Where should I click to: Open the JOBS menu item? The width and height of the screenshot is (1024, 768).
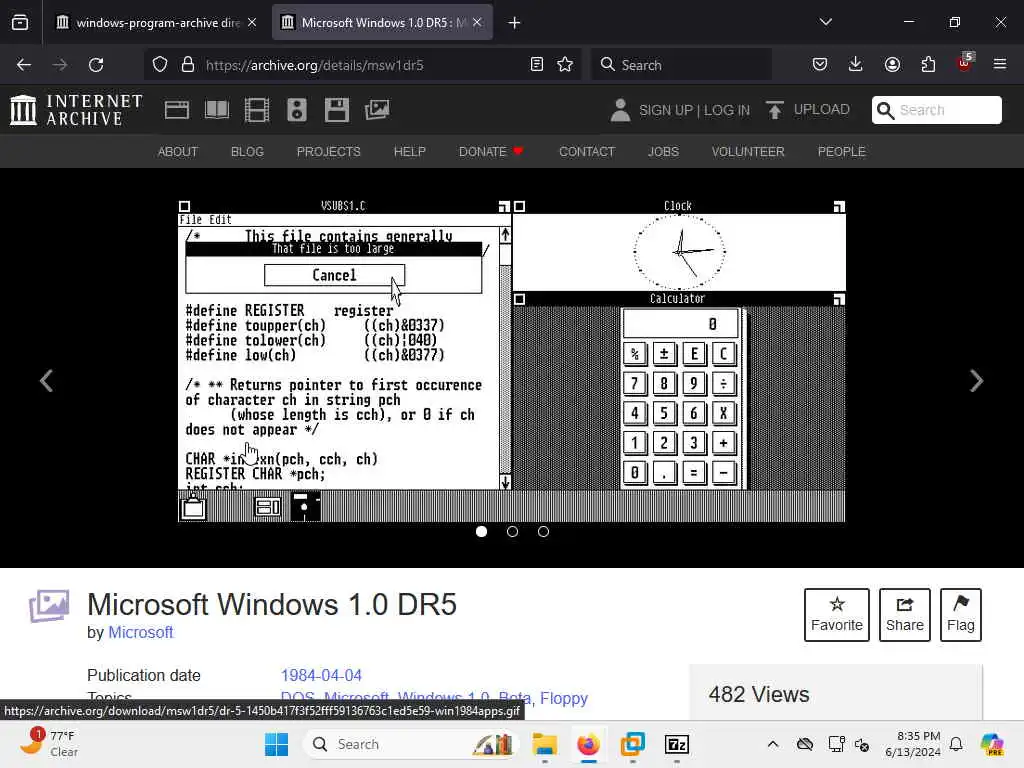(x=664, y=152)
